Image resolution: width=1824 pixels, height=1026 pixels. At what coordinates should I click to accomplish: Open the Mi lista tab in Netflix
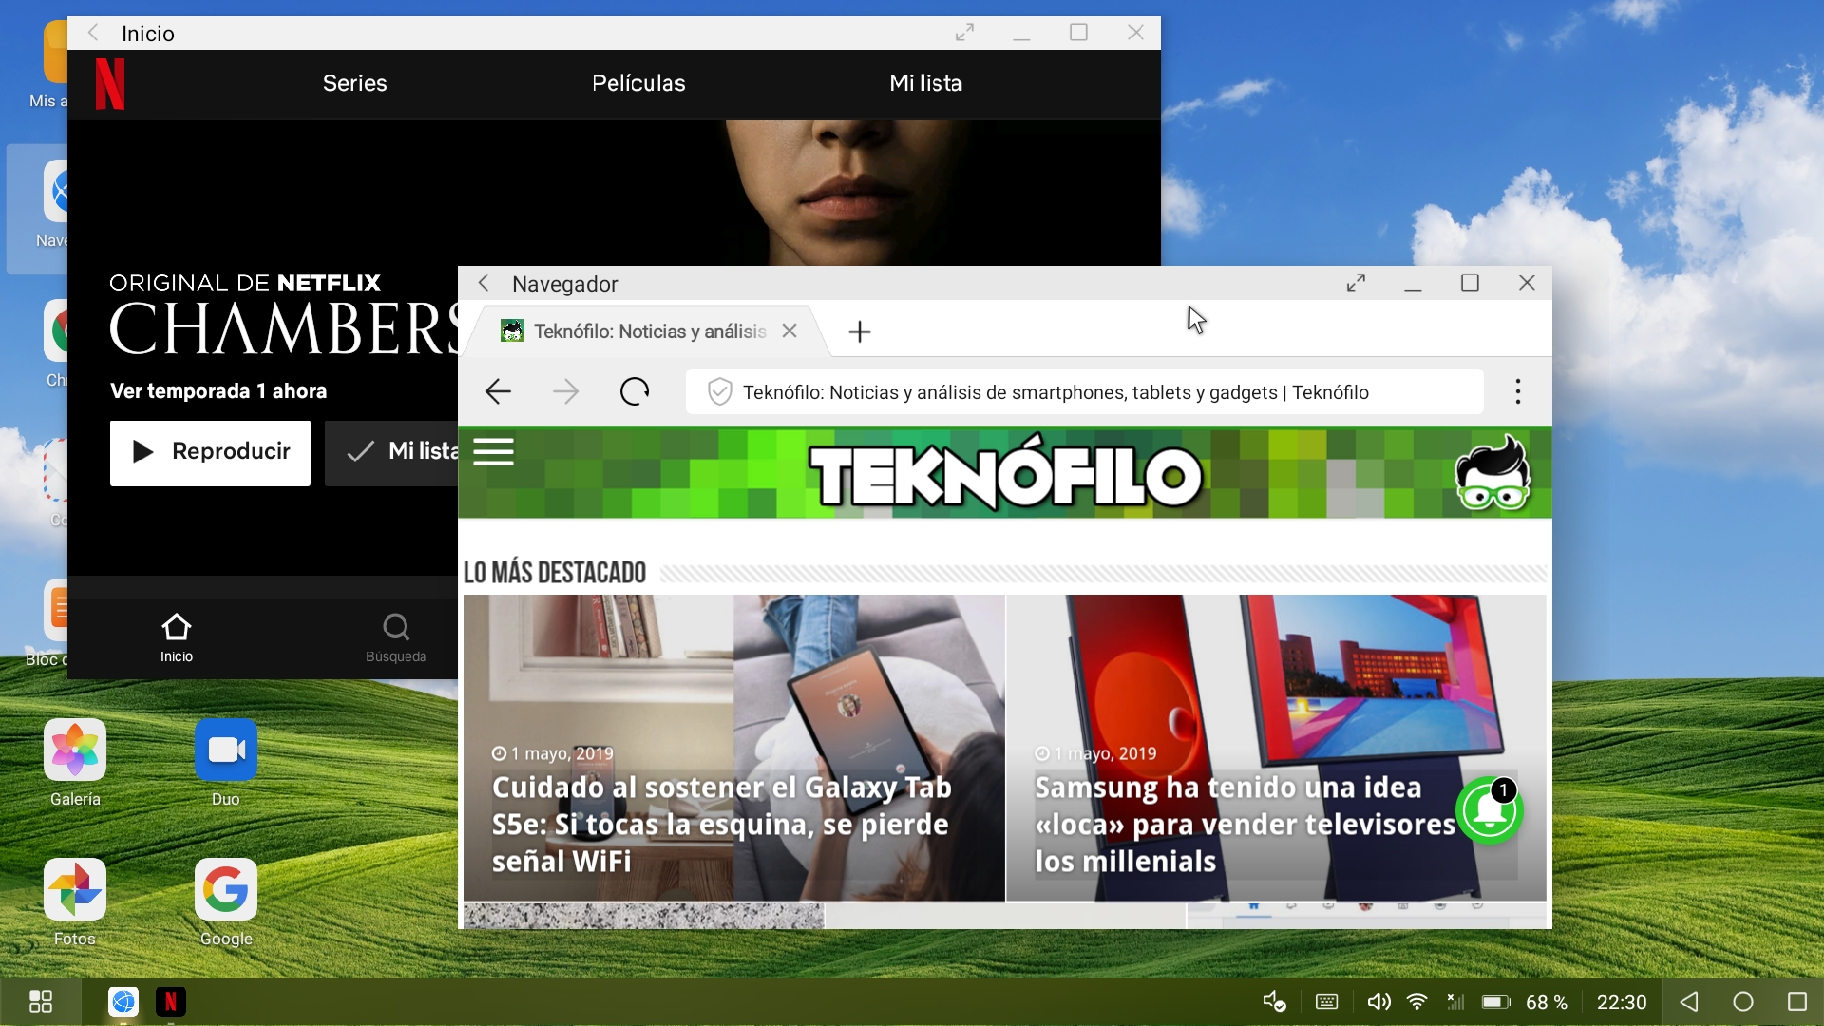[926, 83]
